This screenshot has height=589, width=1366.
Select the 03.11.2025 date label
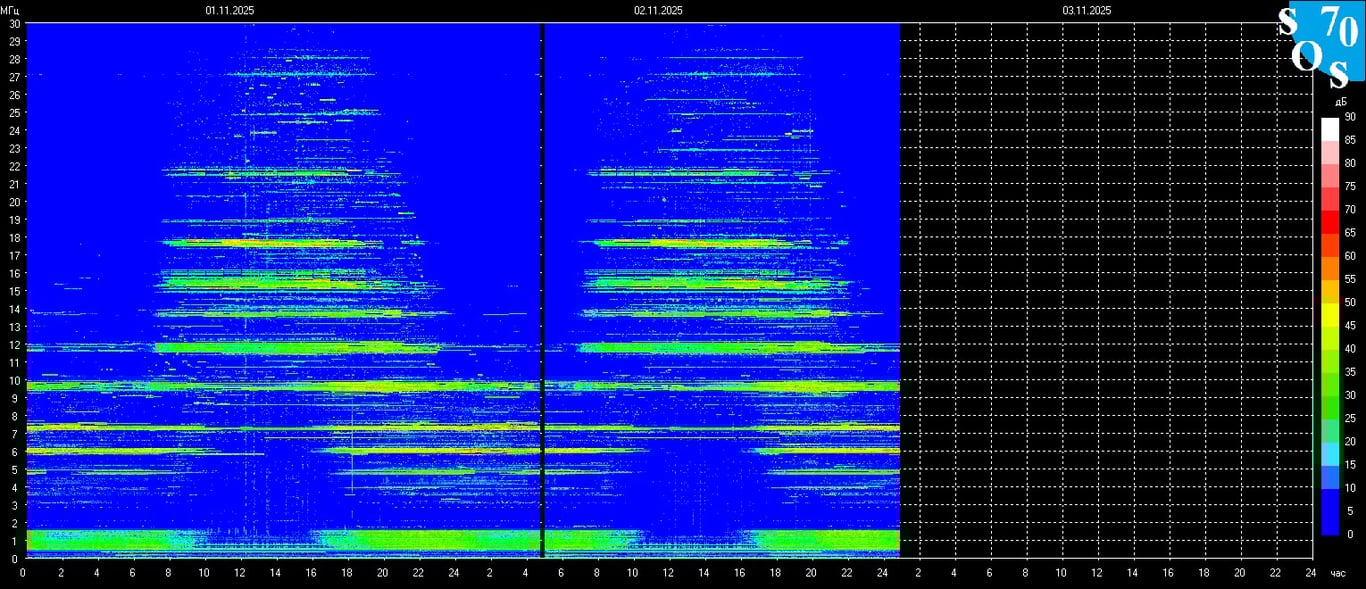[1087, 10]
